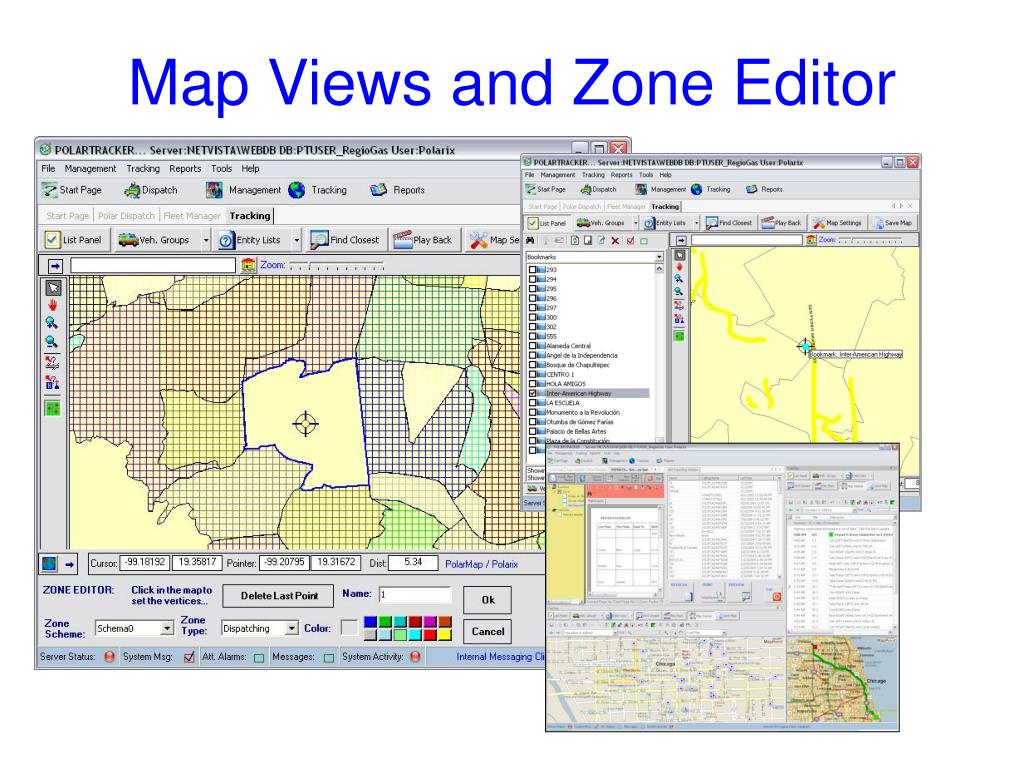Open Map Settings in the bookmarks window
The height and width of the screenshot is (768, 1024).
click(837, 223)
